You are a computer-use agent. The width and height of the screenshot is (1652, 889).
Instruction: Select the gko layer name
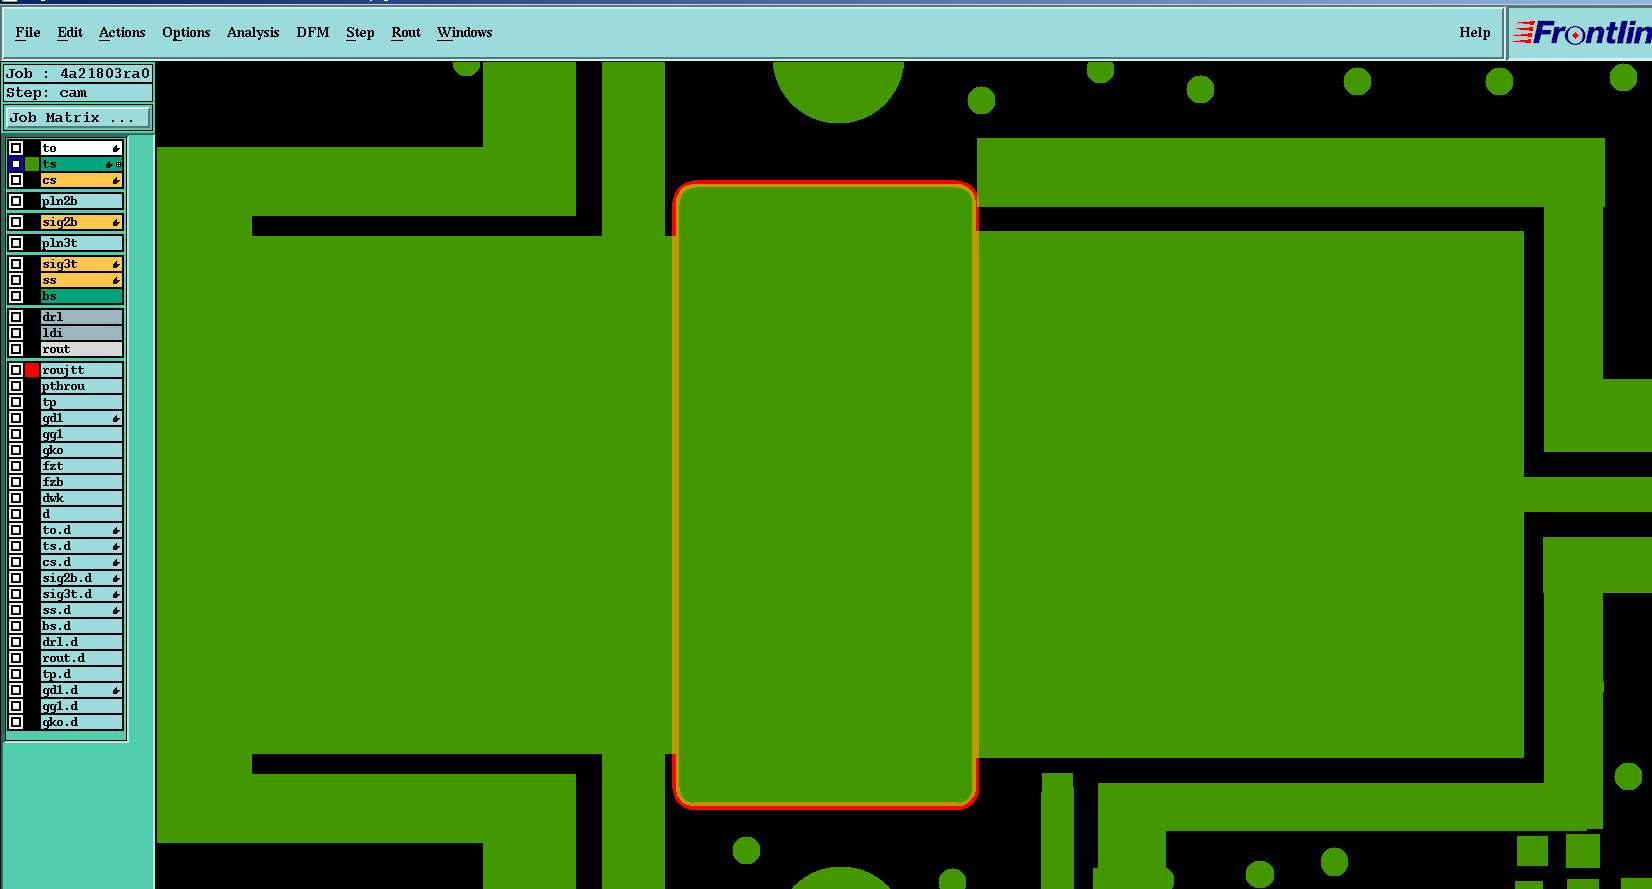pyautogui.click(x=82, y=450)
